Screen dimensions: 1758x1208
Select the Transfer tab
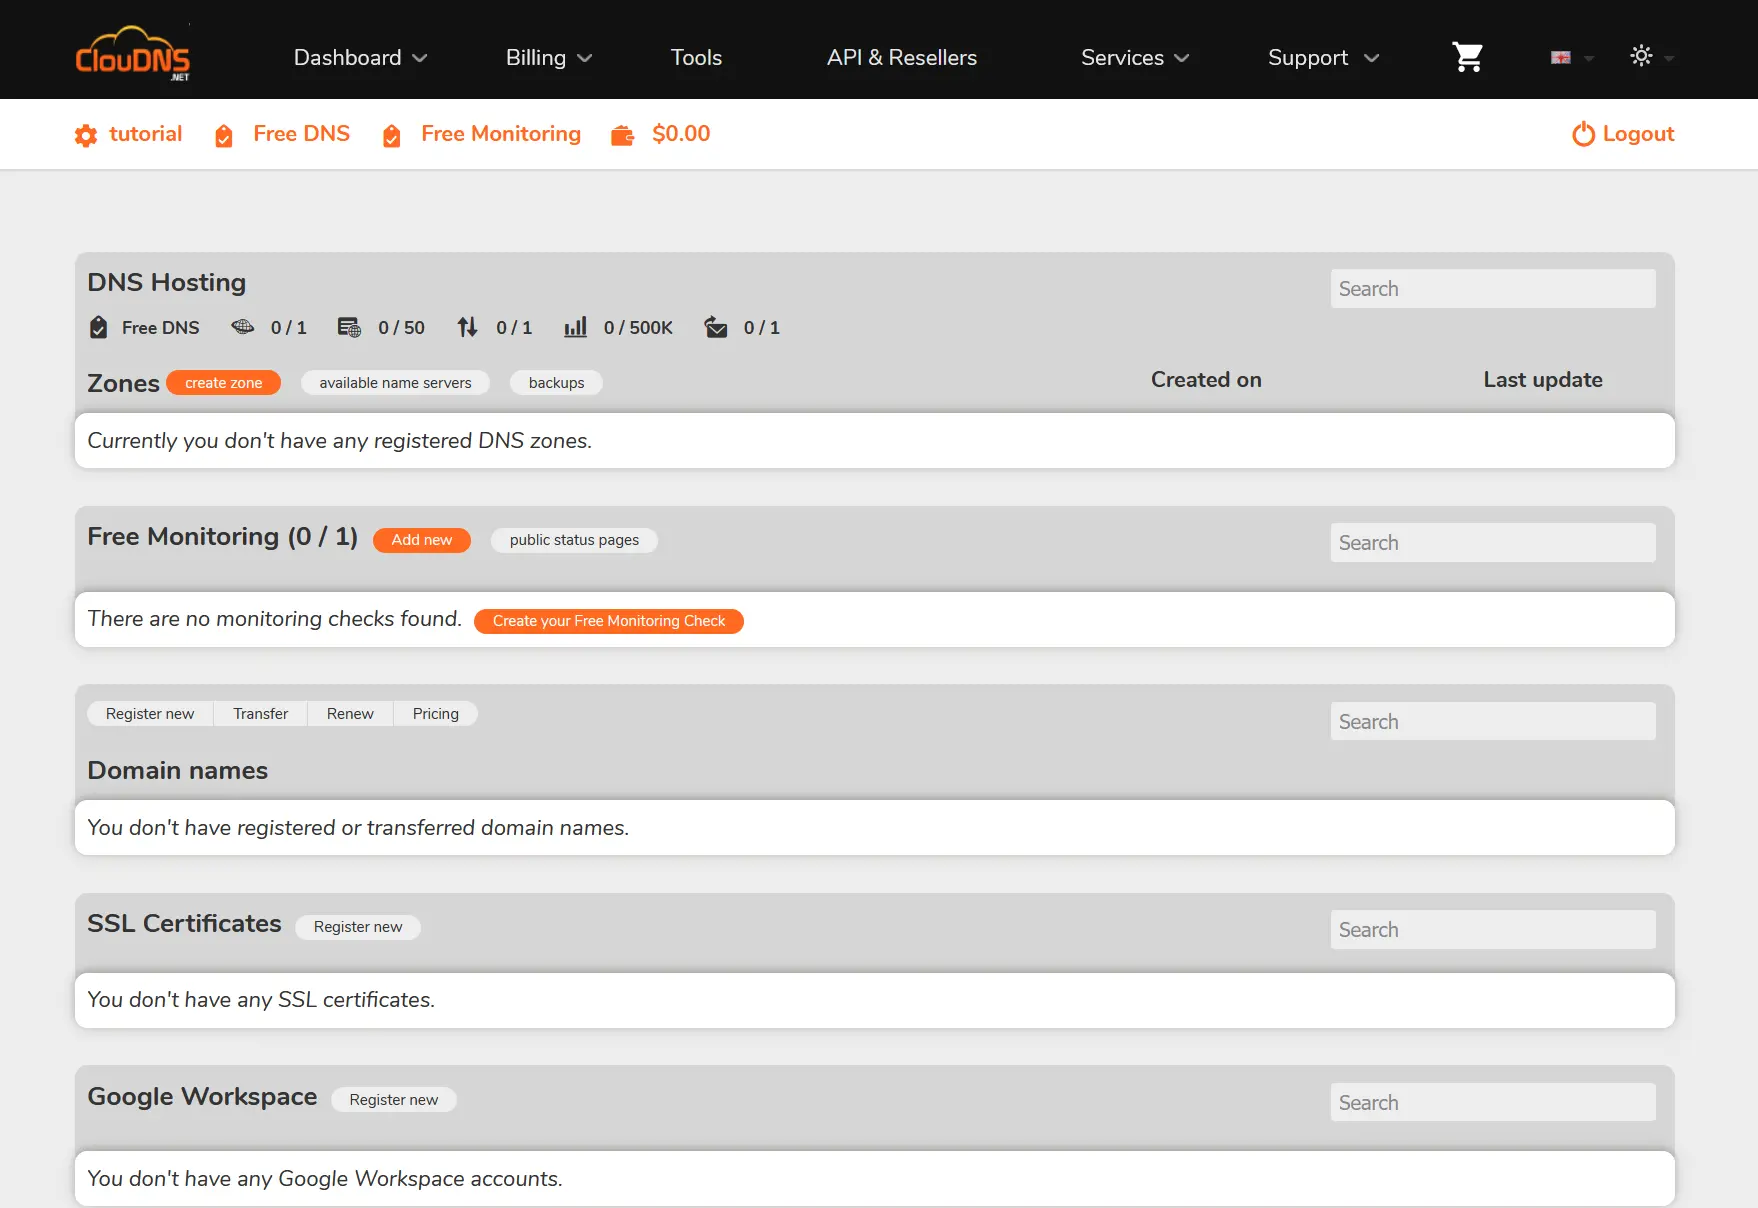coord(260,714)
